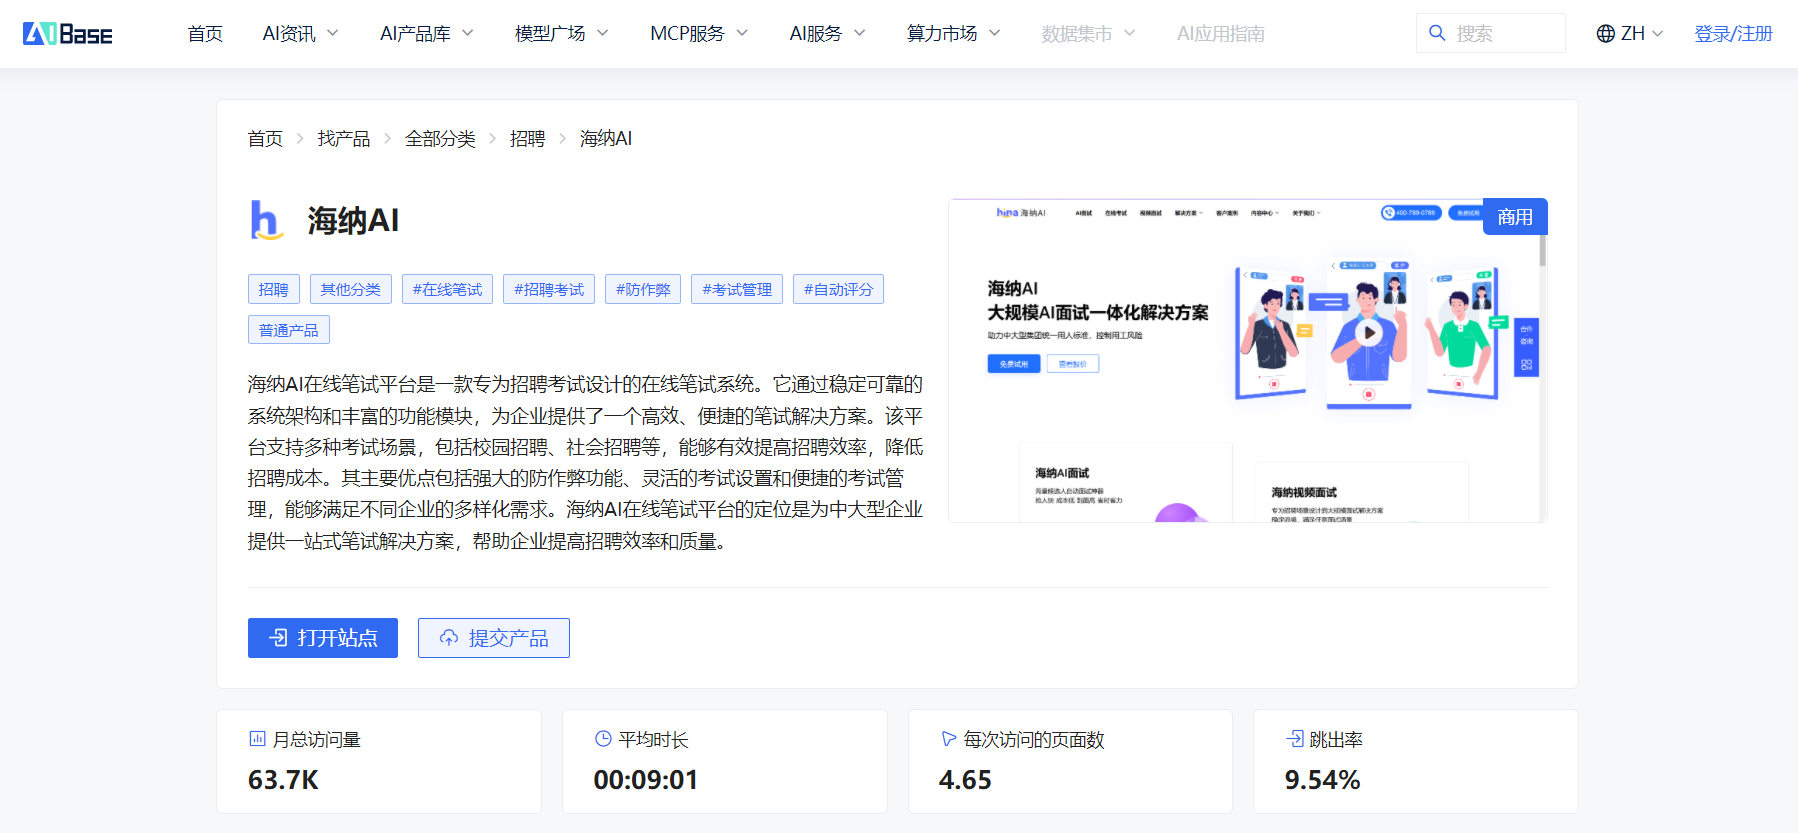The width and height of the screenshot is (1798, 833).
Task: Open AI应用指南 in navigation bar
Action: (1221, 34)
